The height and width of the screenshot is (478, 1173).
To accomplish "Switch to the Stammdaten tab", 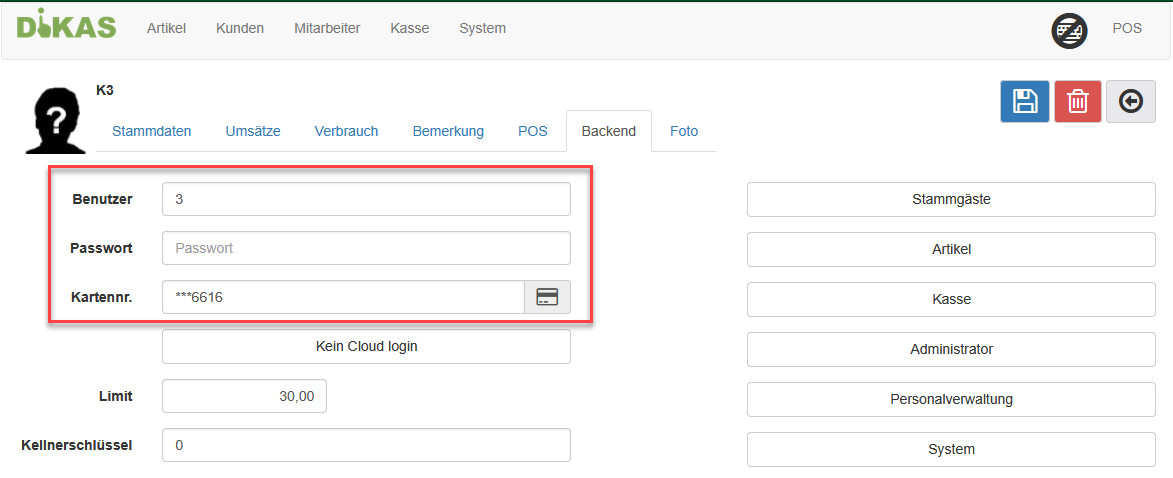I will 152,131.
